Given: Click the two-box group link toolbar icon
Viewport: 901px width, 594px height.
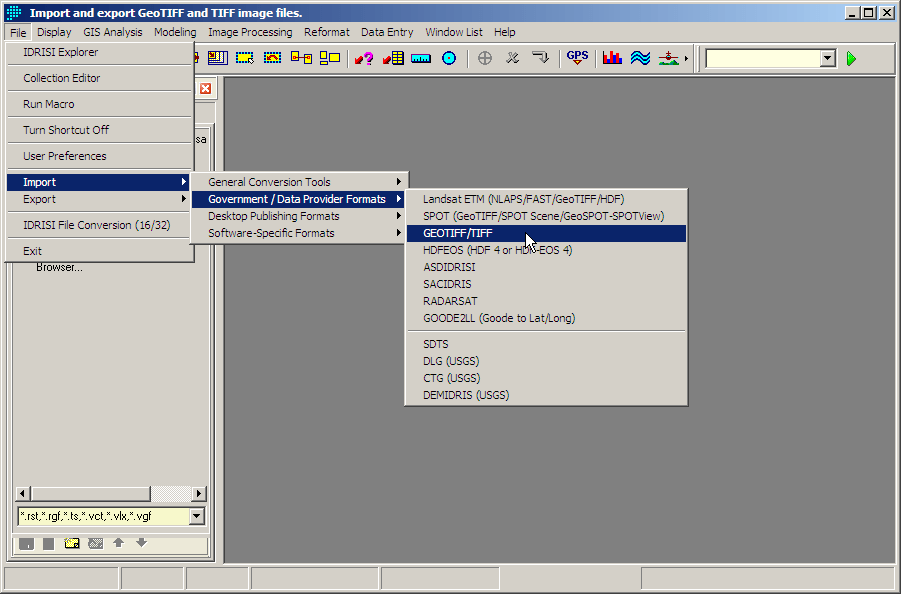Looking at the screenshot, I should pos(330,58).
